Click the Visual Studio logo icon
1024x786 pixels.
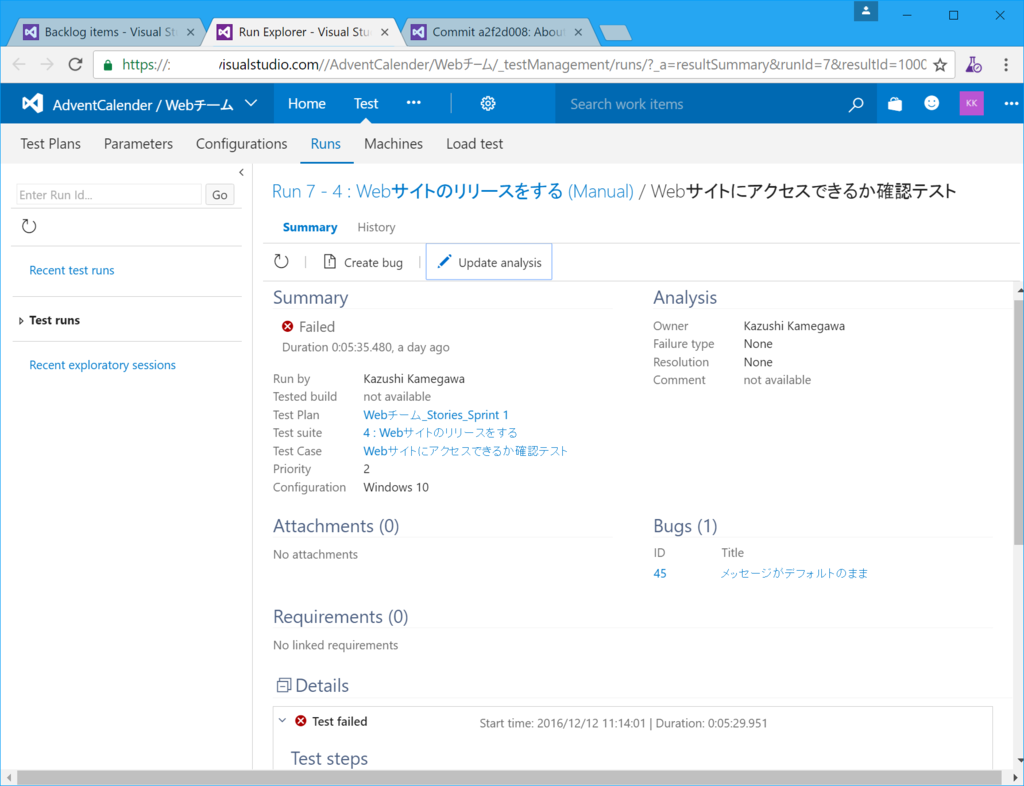pyautogui.click(x=32, y=103)
